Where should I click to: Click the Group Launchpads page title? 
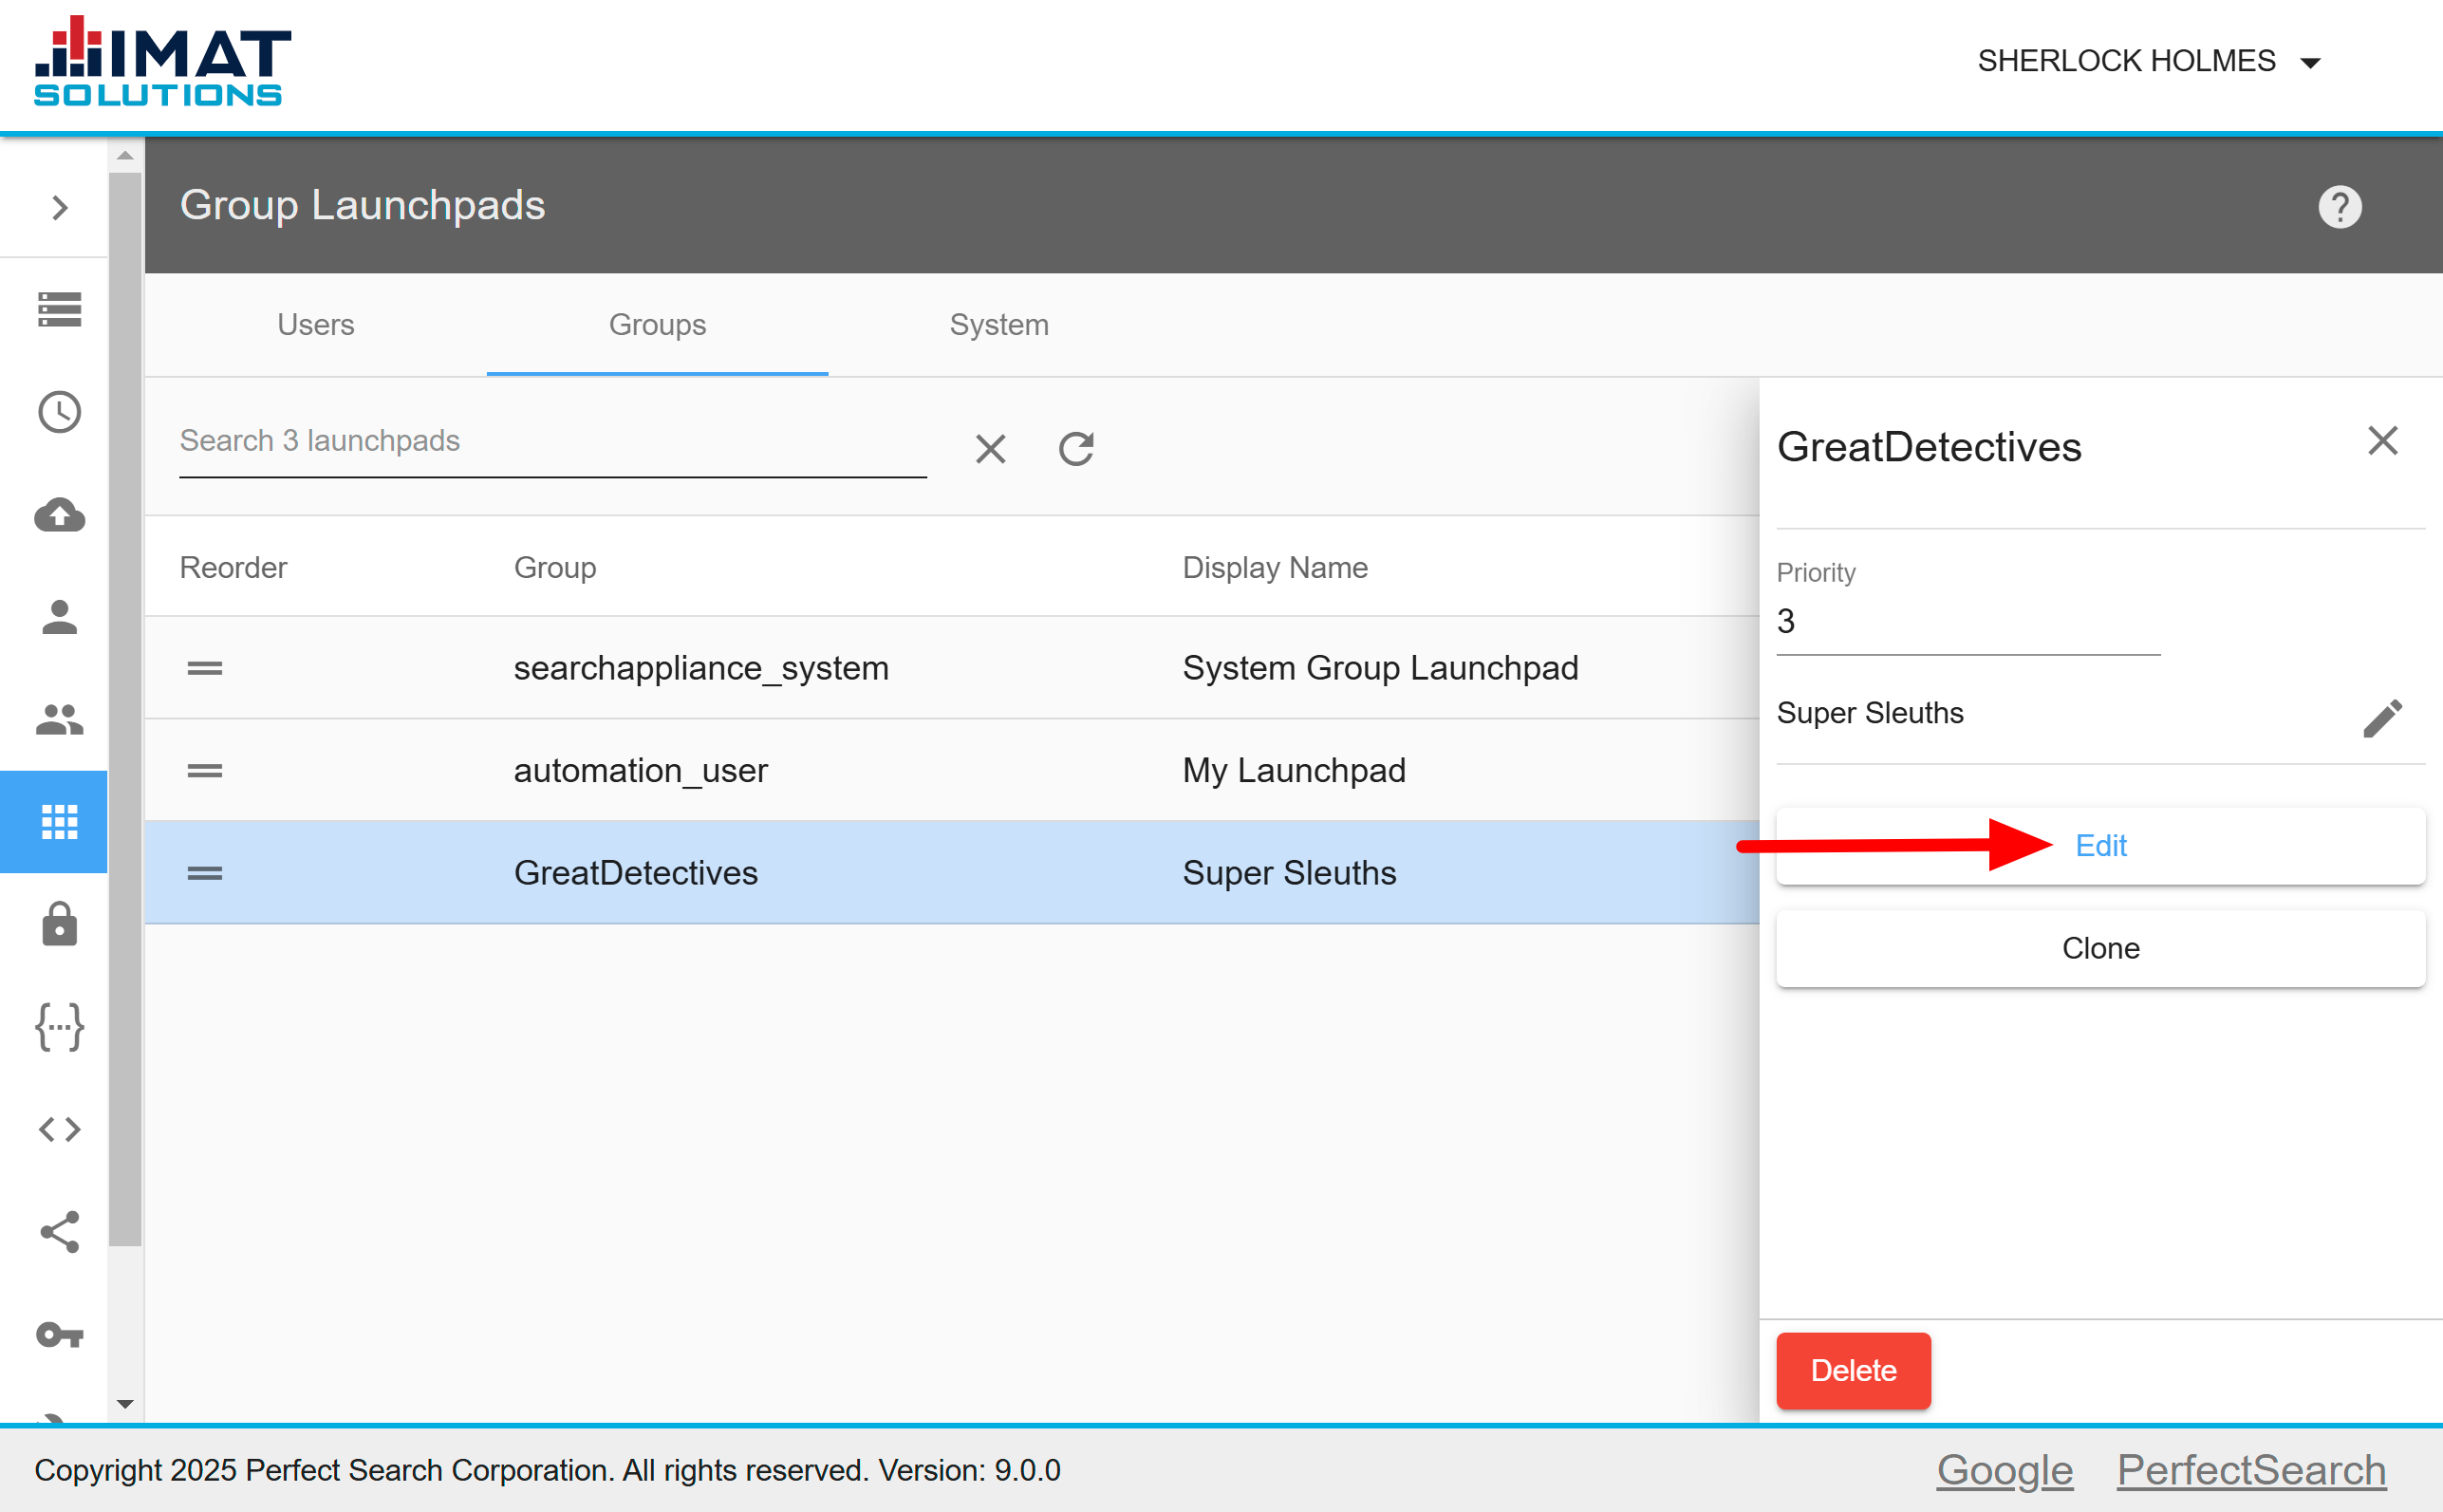coord(362,205)
